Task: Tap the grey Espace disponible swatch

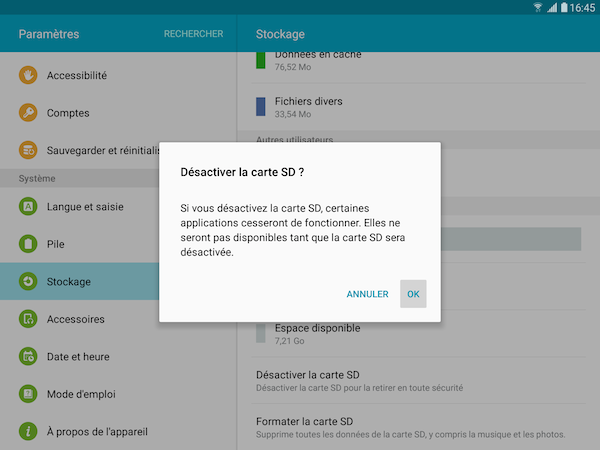Action: [x=261, y=333]
